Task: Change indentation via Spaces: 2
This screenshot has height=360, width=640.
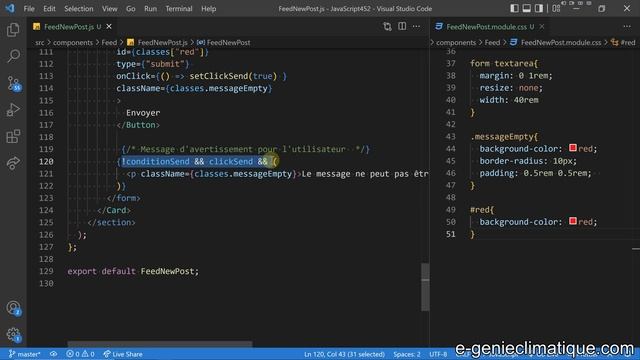Action: tap(407, 354)
